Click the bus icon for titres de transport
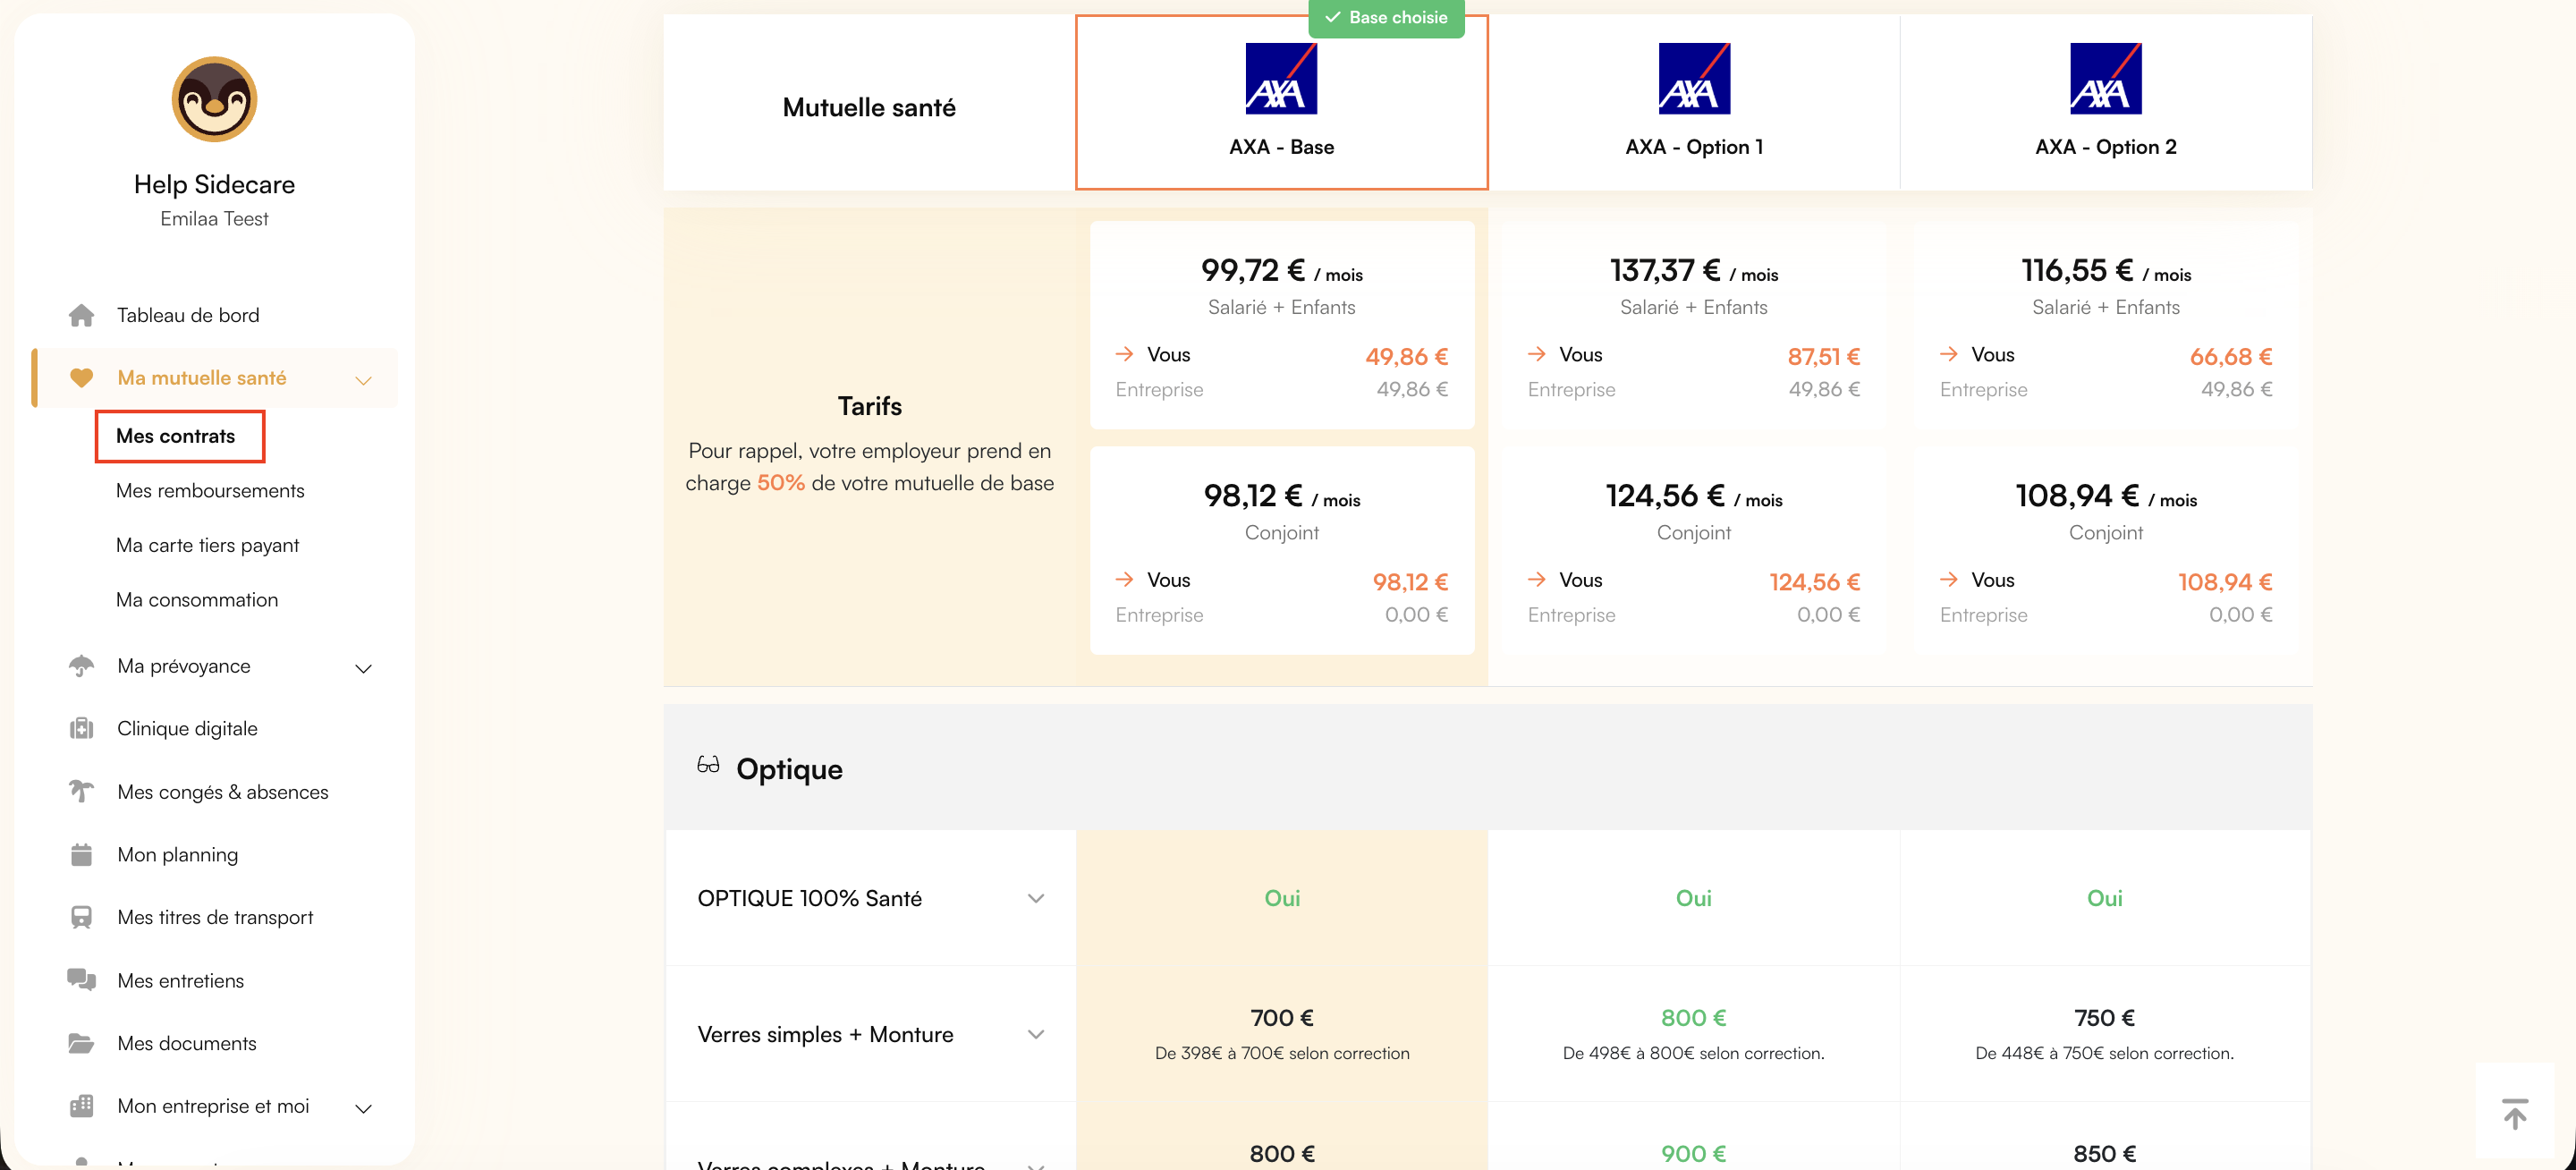This screenshot has height=1170, width=2576. coord(82,918)
